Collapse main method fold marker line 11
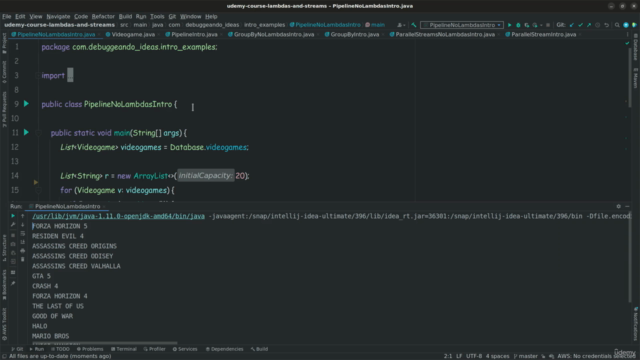 tap(38, 133)
